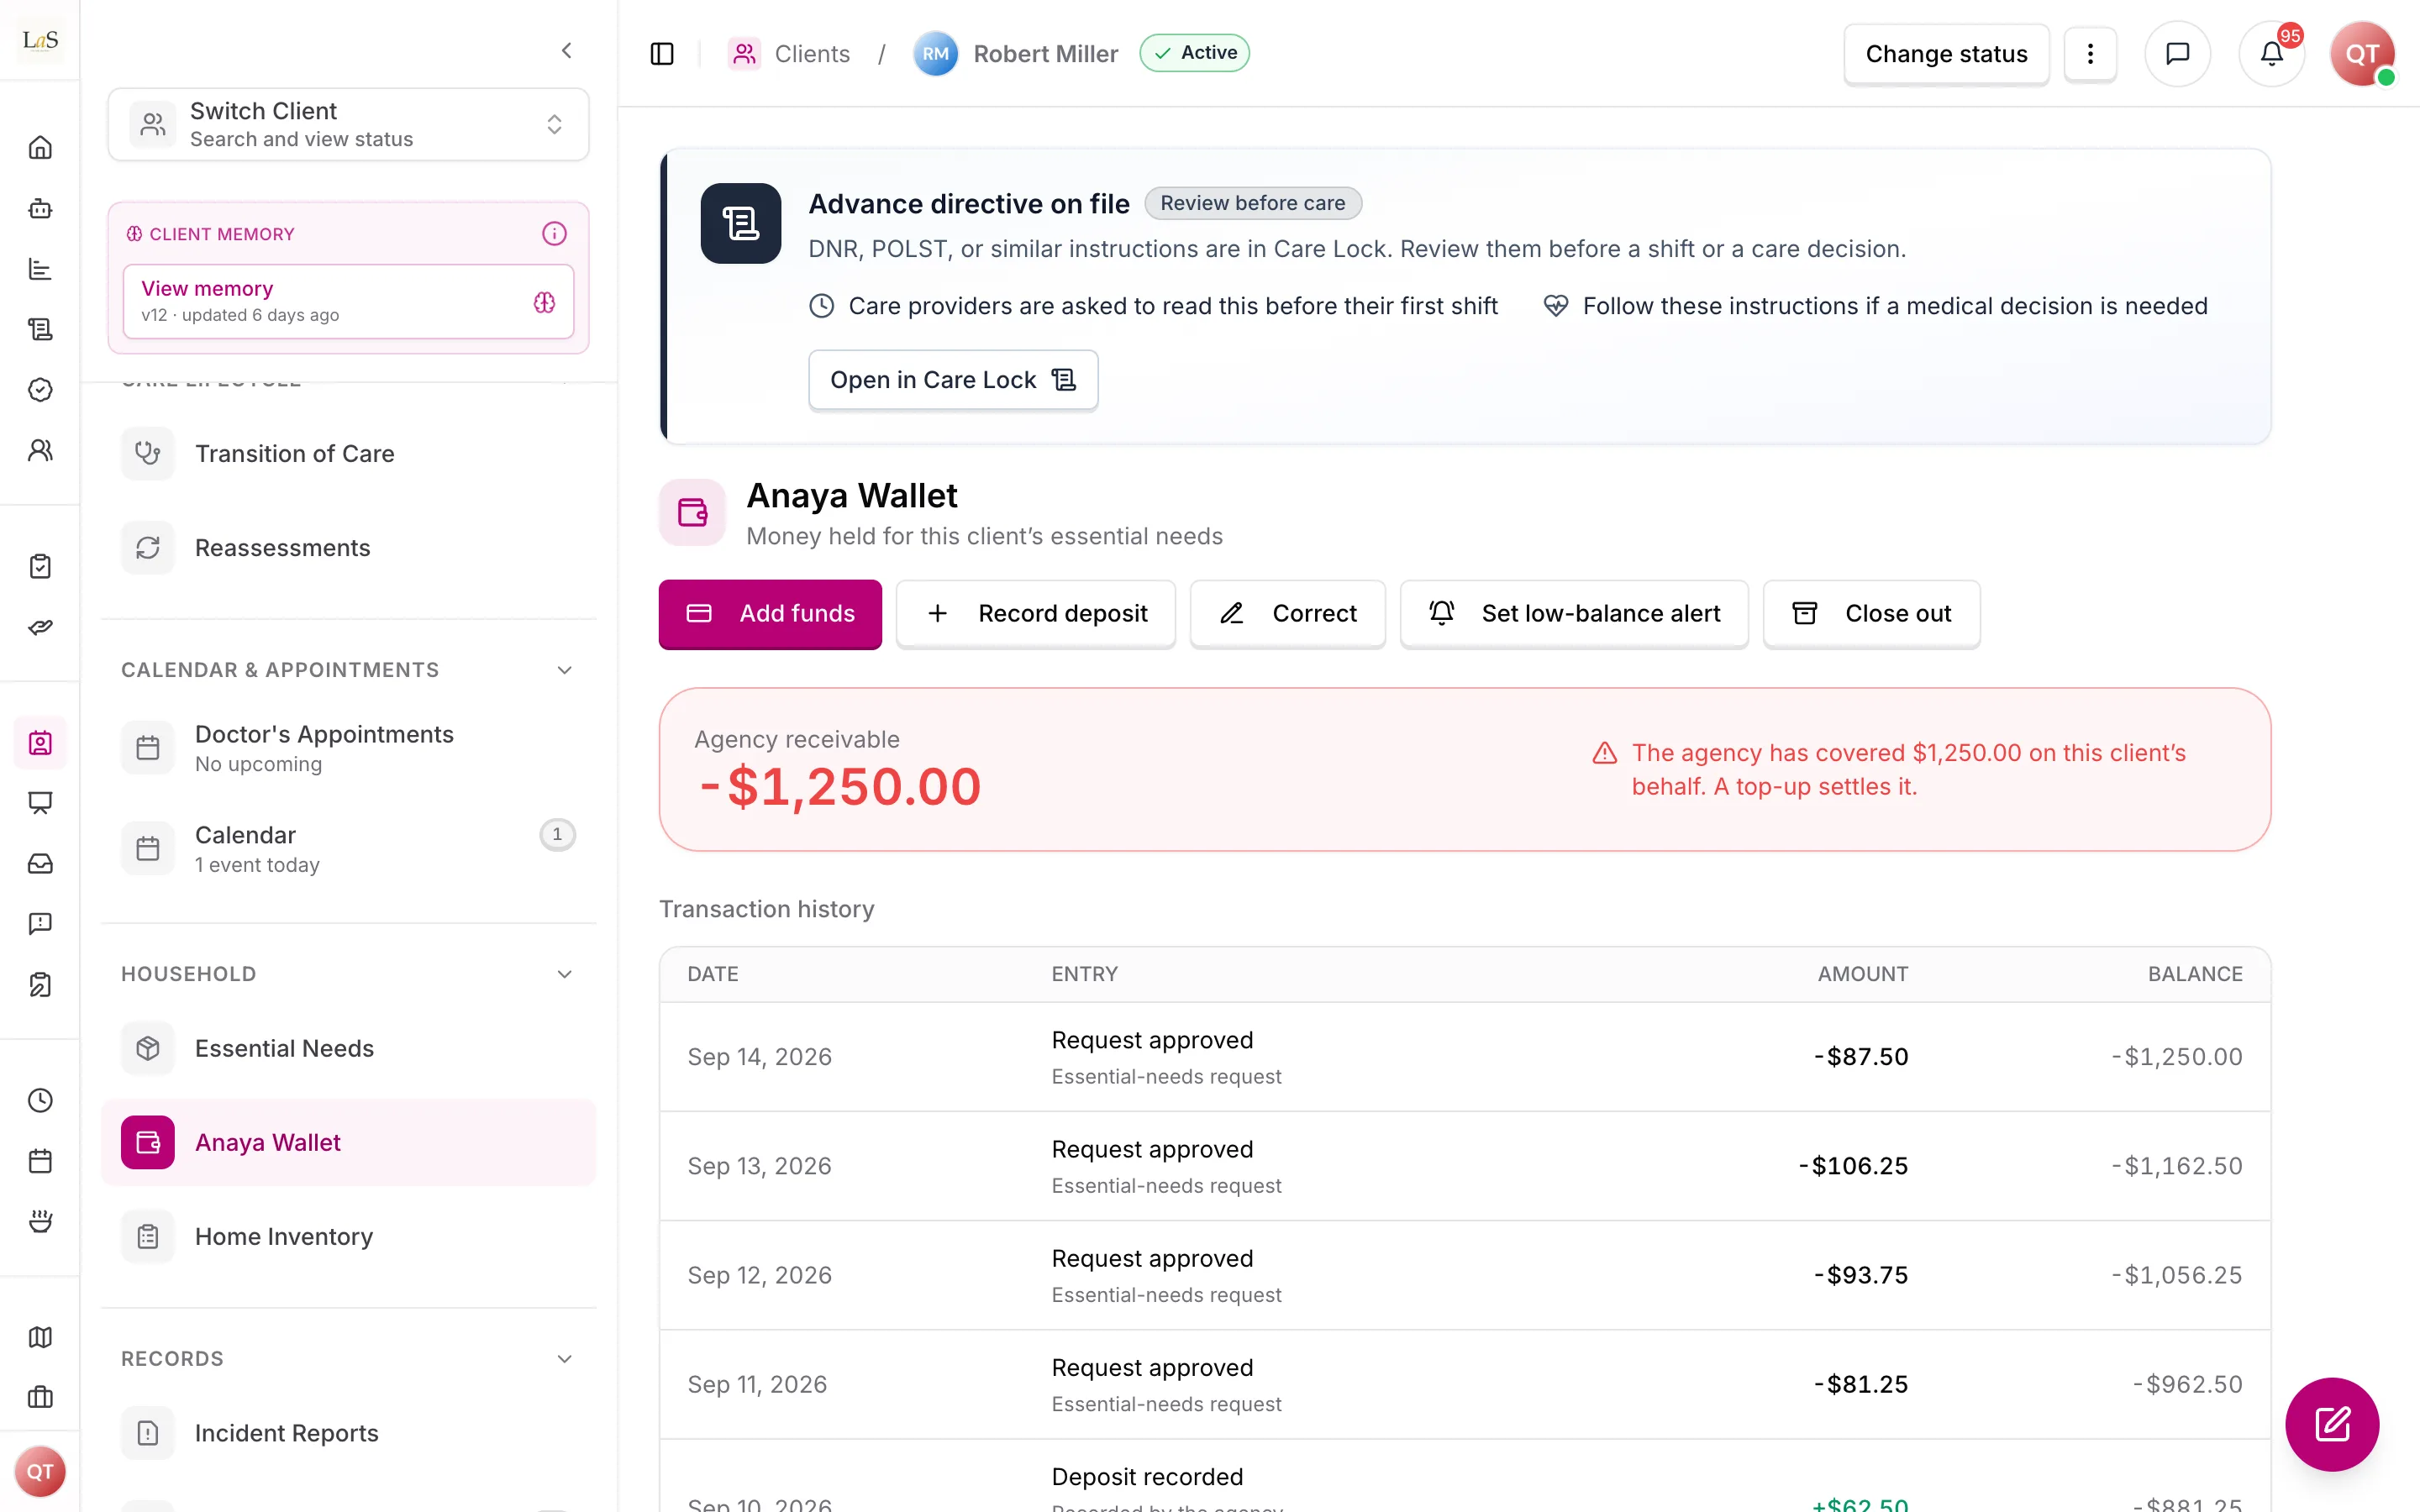Screen dimensions: 2420x1512
Task: Click the Change status button
Action: pyautogui.click(x=1946, y=53)
